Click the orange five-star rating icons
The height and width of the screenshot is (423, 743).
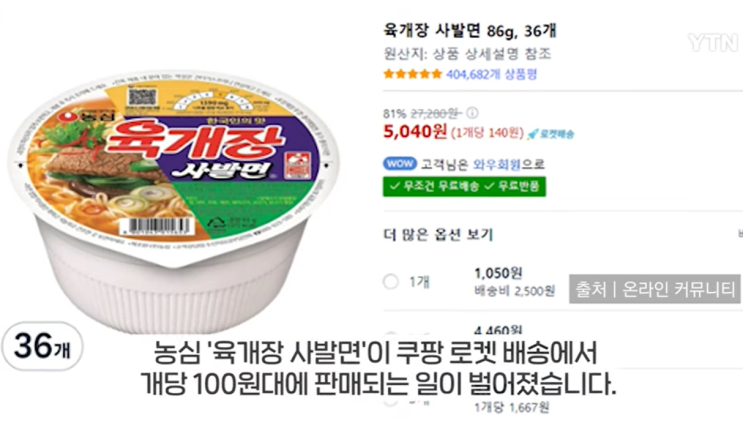pos(413,74)
